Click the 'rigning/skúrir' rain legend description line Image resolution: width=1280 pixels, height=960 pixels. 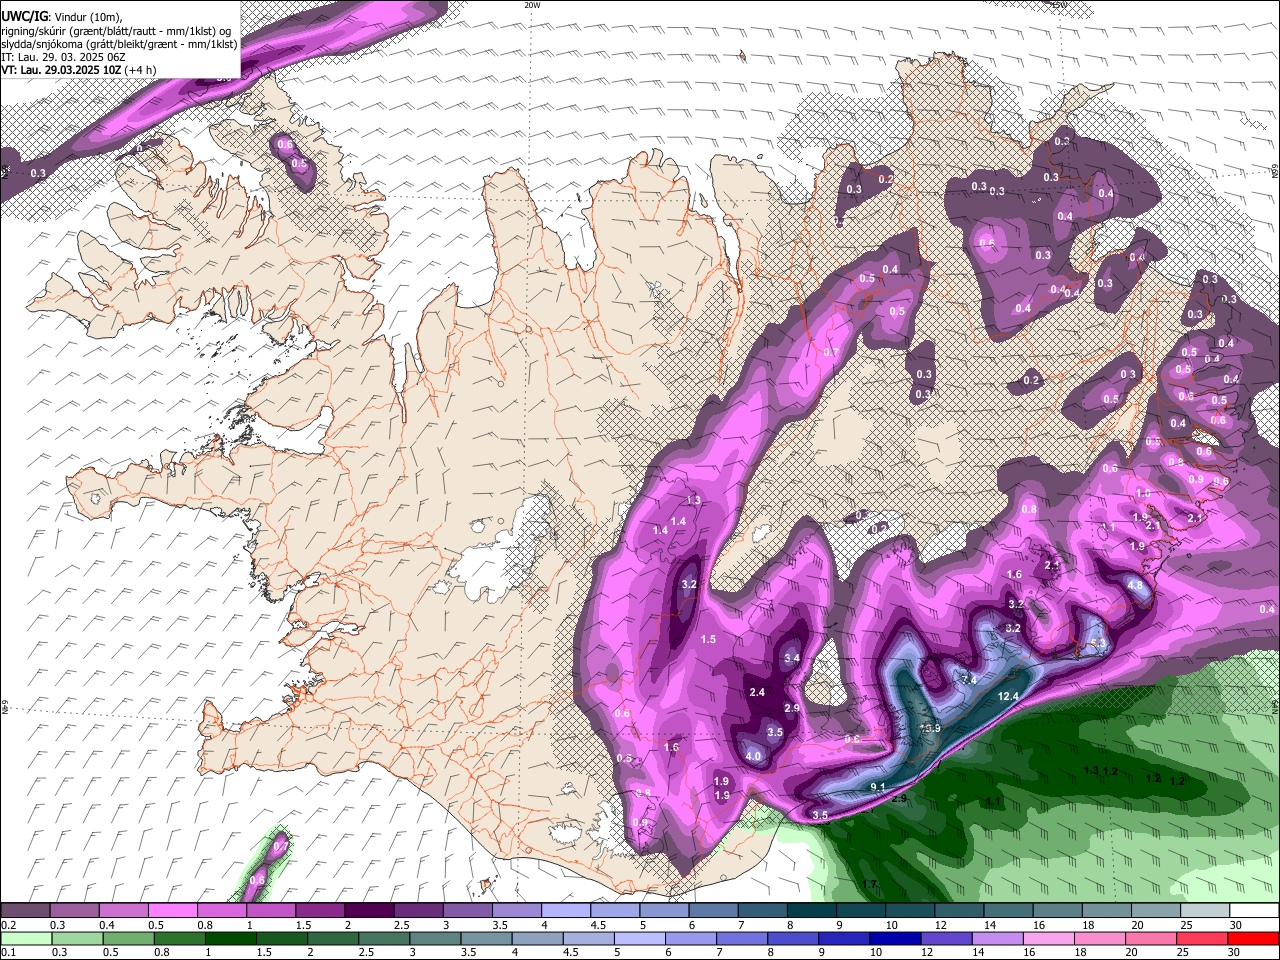point(117,31)
